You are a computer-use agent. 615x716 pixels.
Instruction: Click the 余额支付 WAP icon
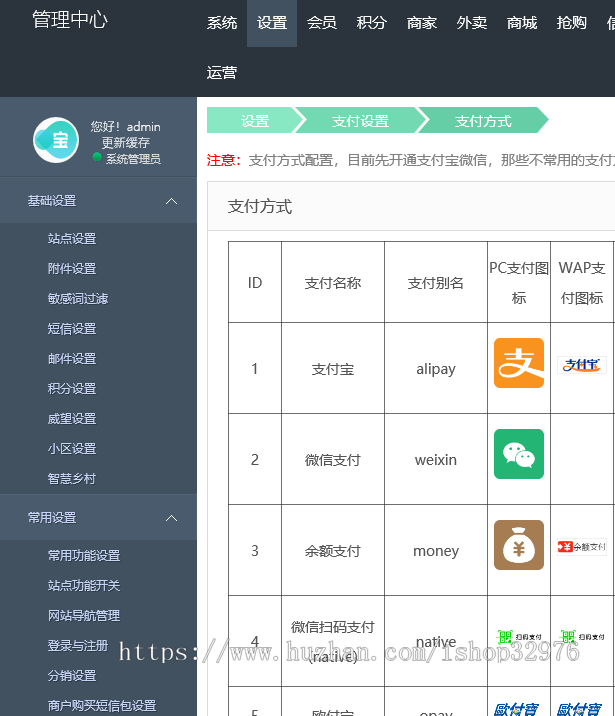click(x=582, y=547)
